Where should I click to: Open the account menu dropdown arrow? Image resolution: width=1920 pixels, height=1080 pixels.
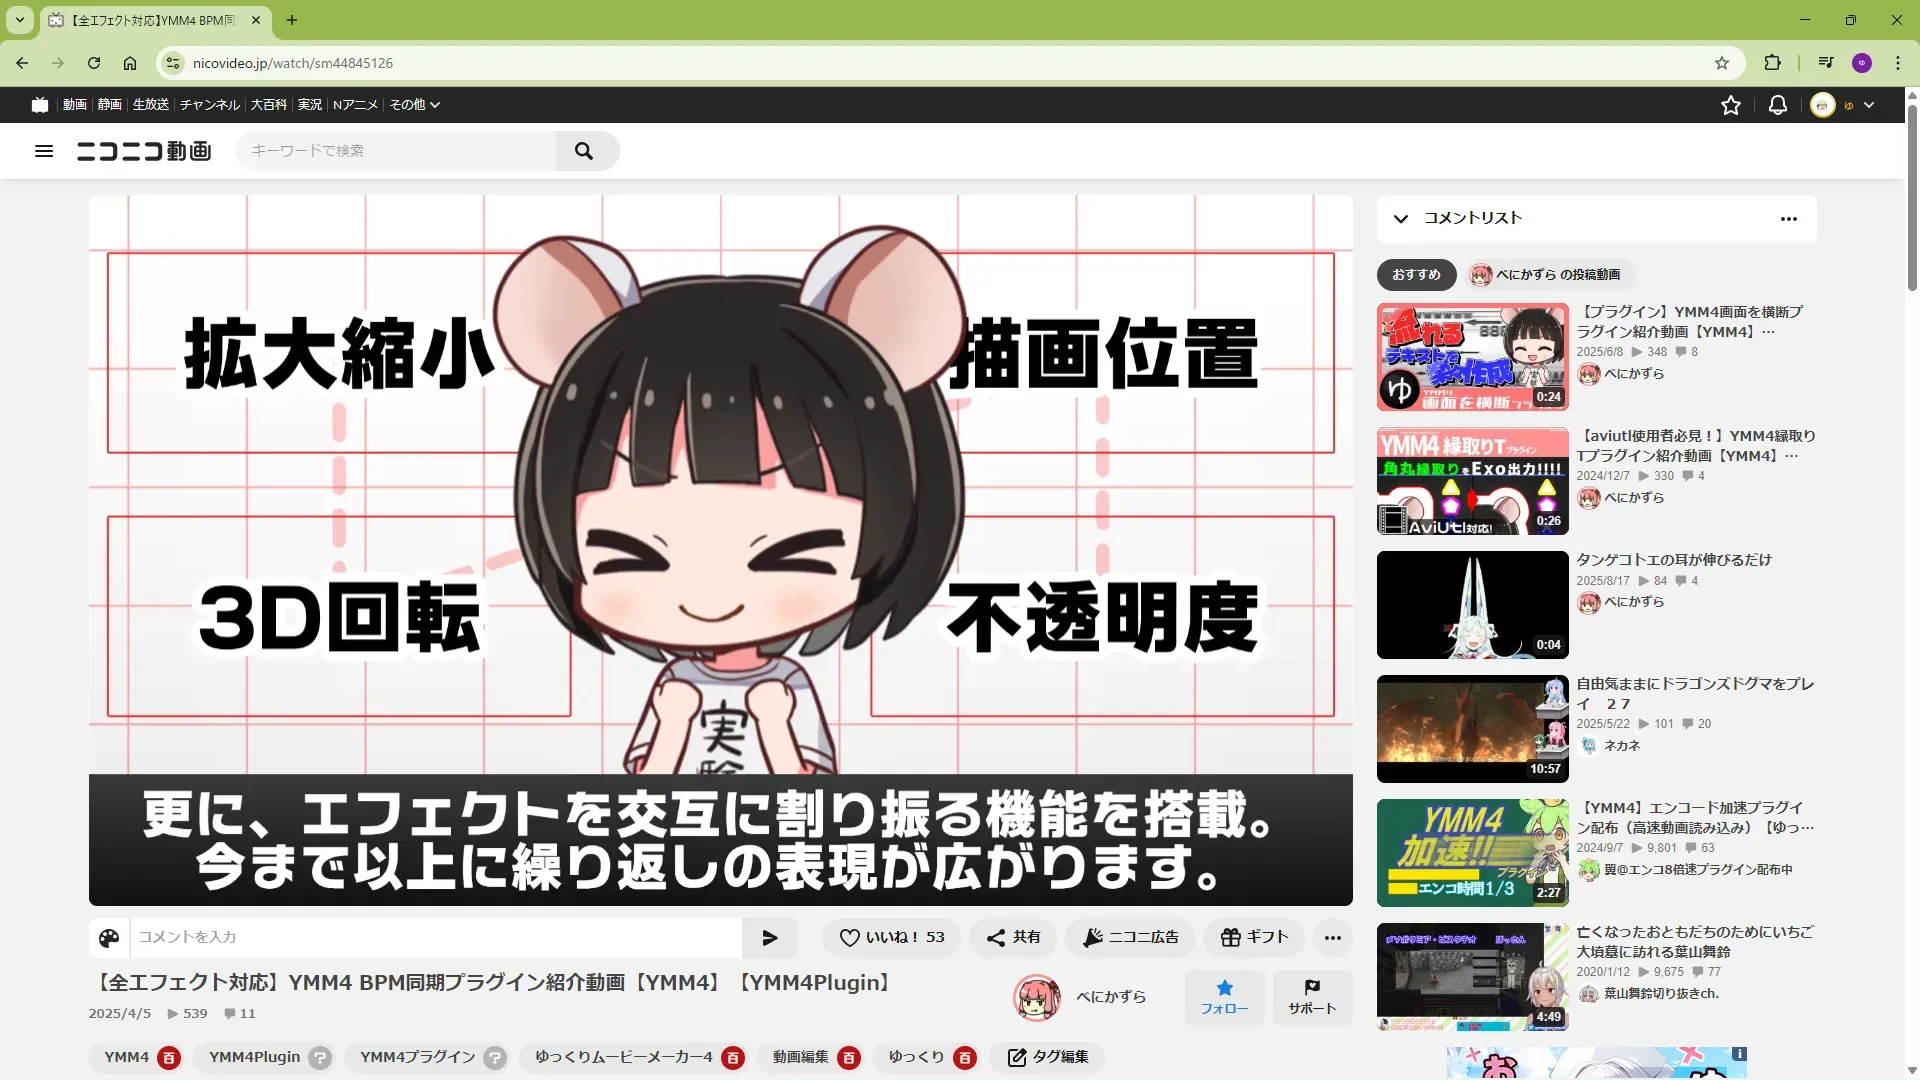1869,105
